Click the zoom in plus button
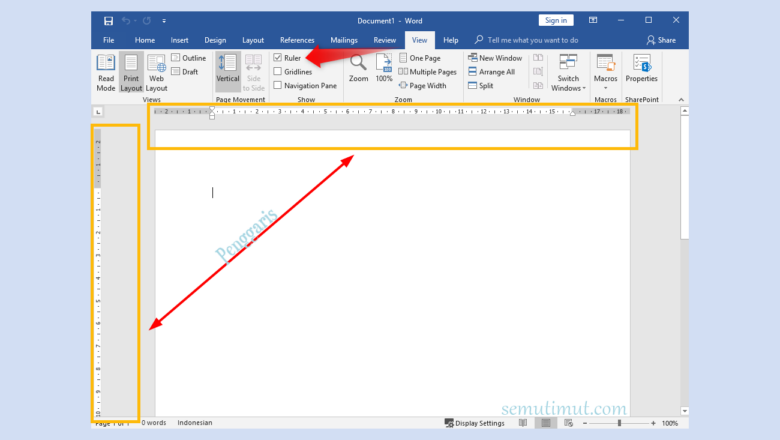This screenshot has height=440, width=780. pos(653,423)
